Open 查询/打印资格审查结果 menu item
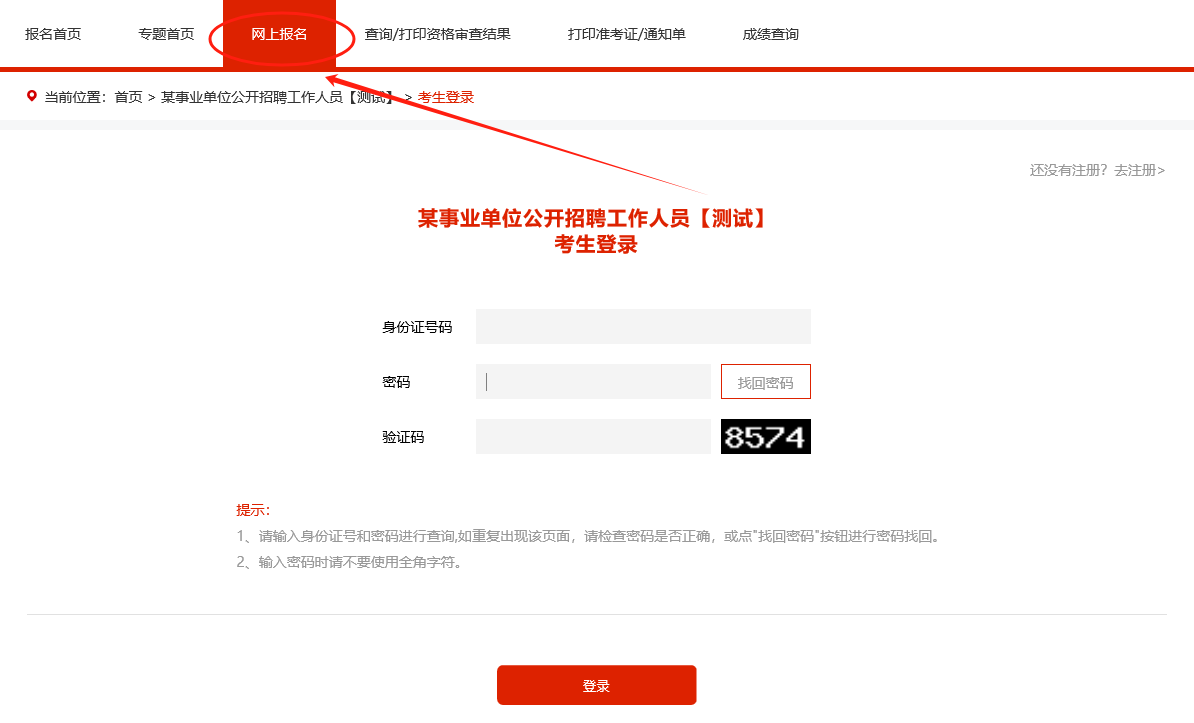 437,34
